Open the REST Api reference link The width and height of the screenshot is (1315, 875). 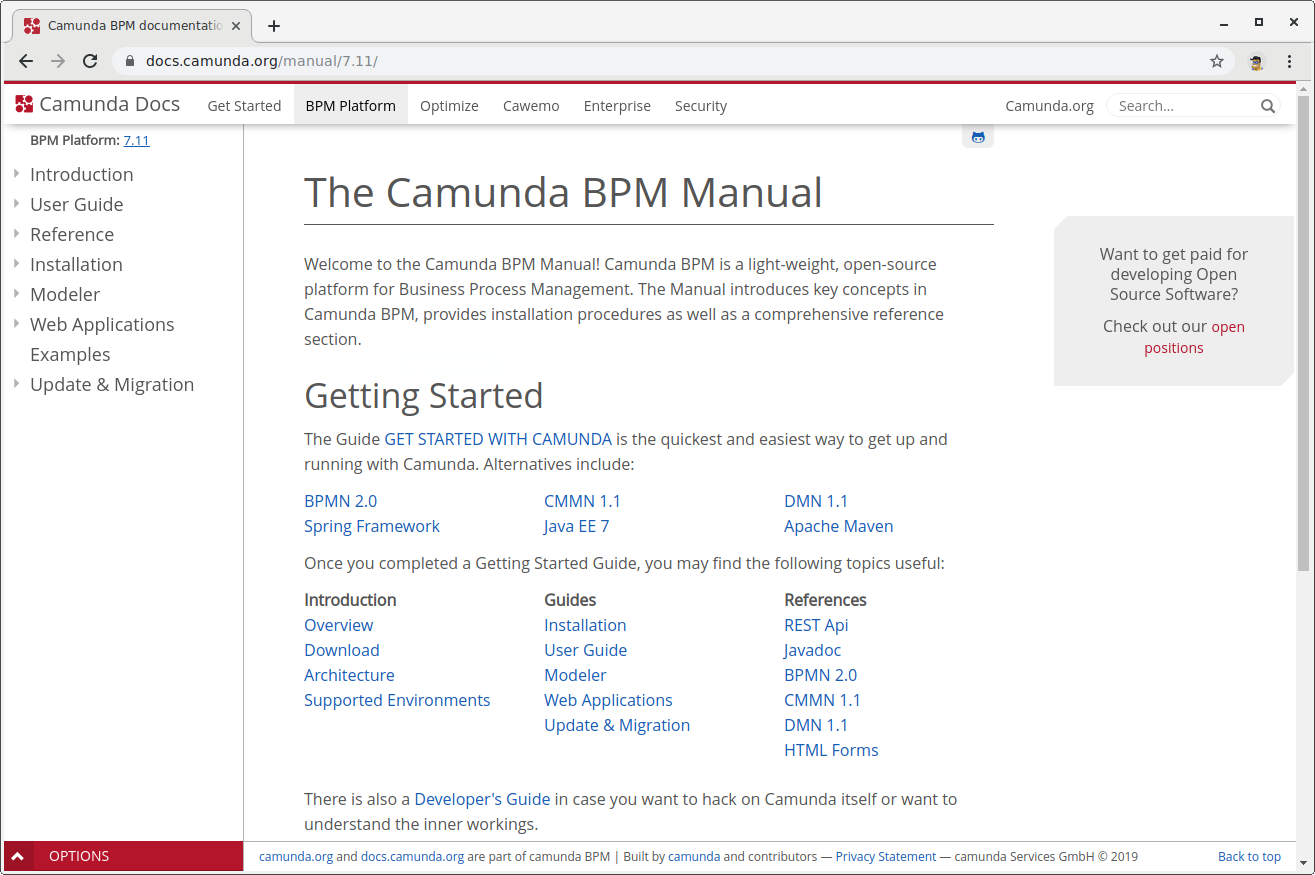816,625
